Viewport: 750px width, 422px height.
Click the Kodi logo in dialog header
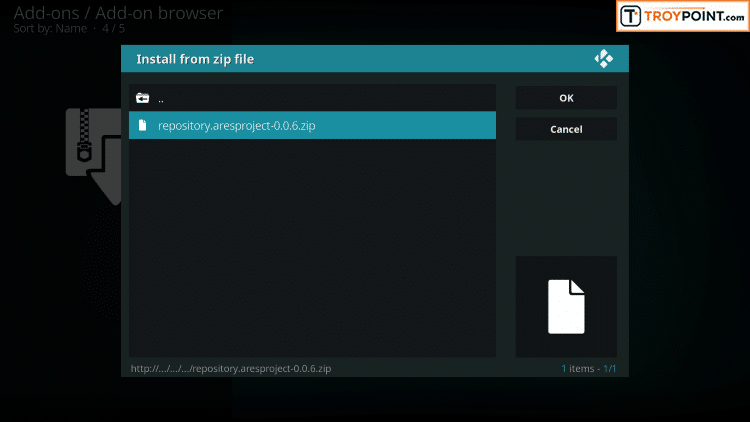pos(603,59)
